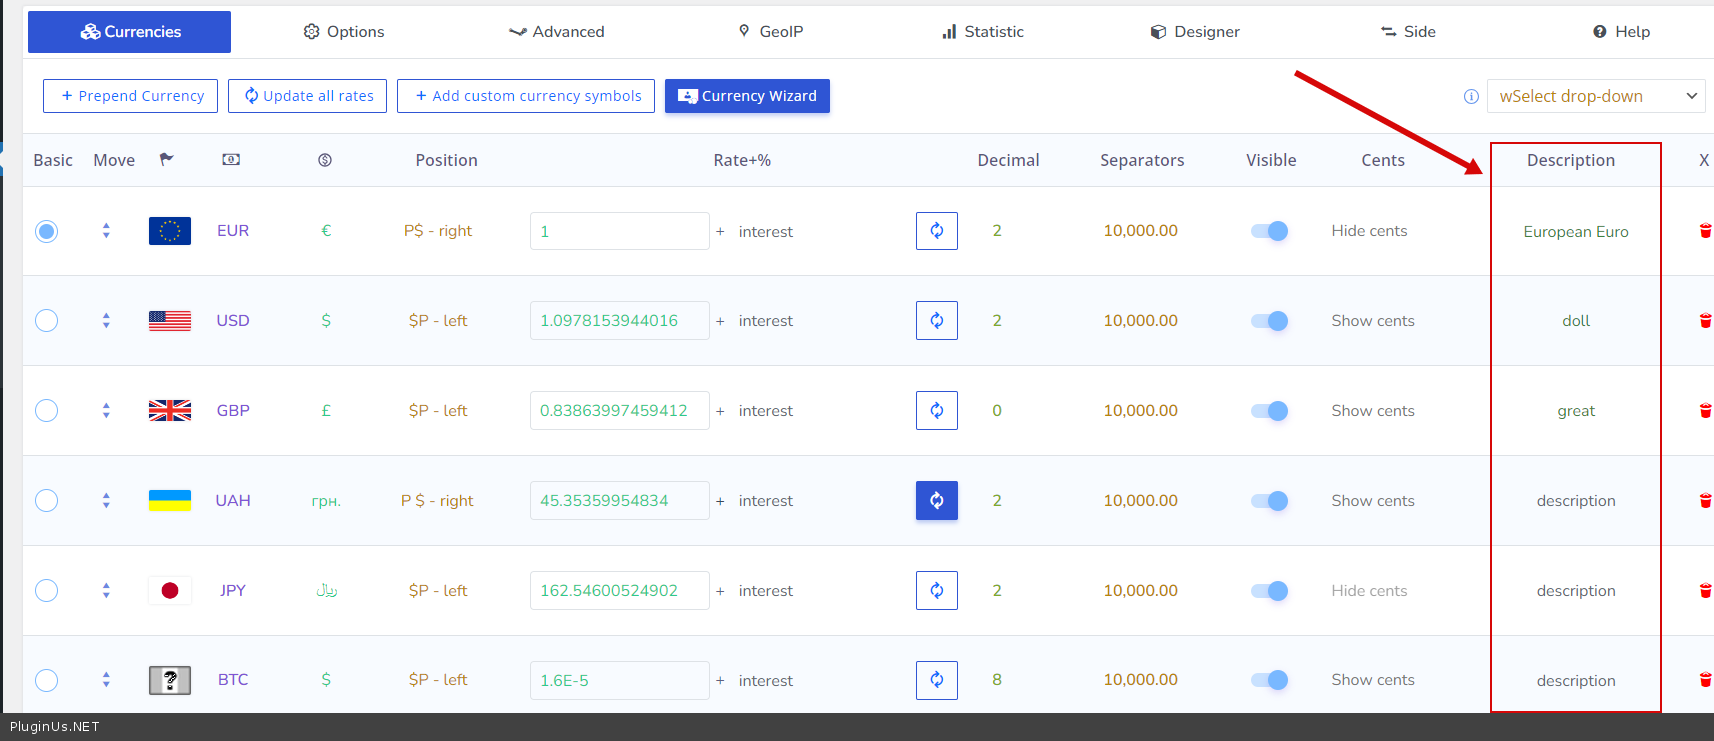This screenshot has width=1714, height=741.
Task: Click the move arrows for JPY row
Action: point(106,590)
